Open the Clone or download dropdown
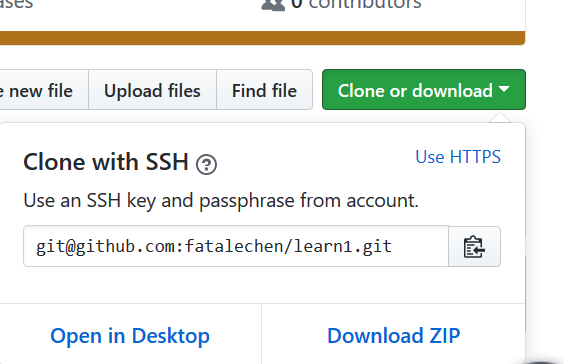 424,90
